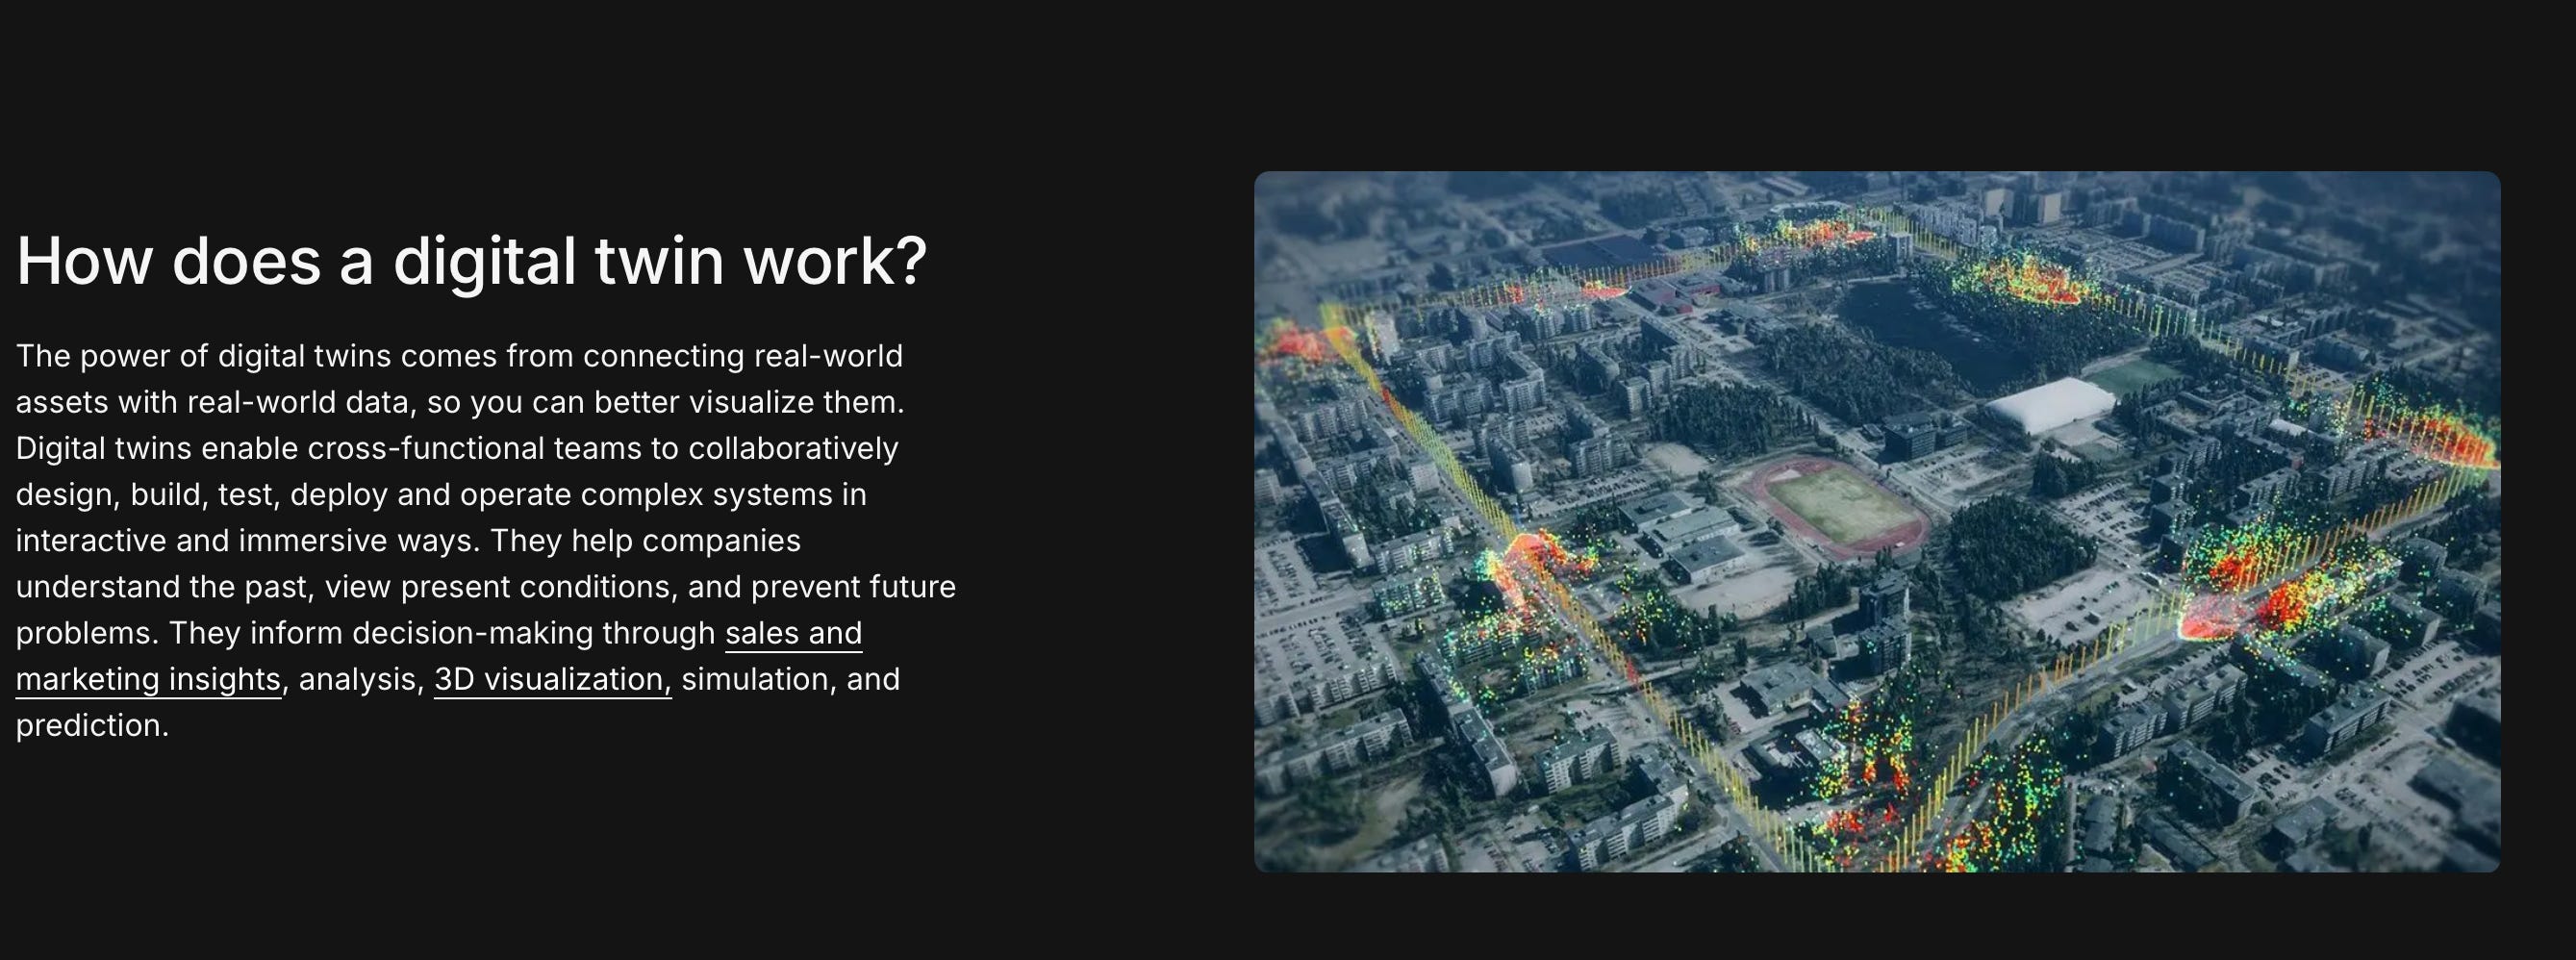Follow the 3D visualization link

552,680
